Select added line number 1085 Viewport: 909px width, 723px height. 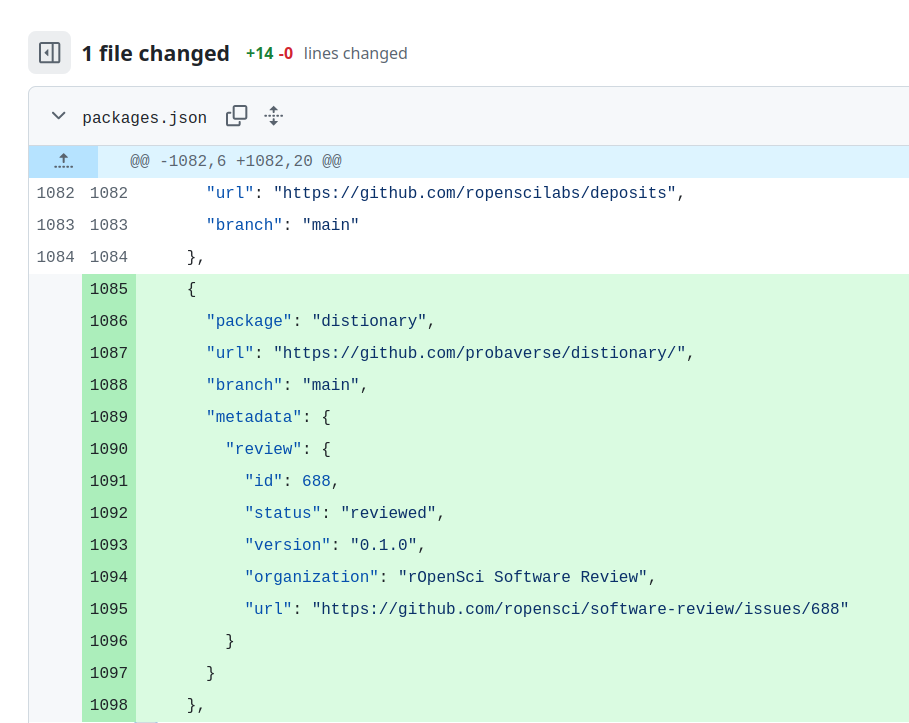108,288
